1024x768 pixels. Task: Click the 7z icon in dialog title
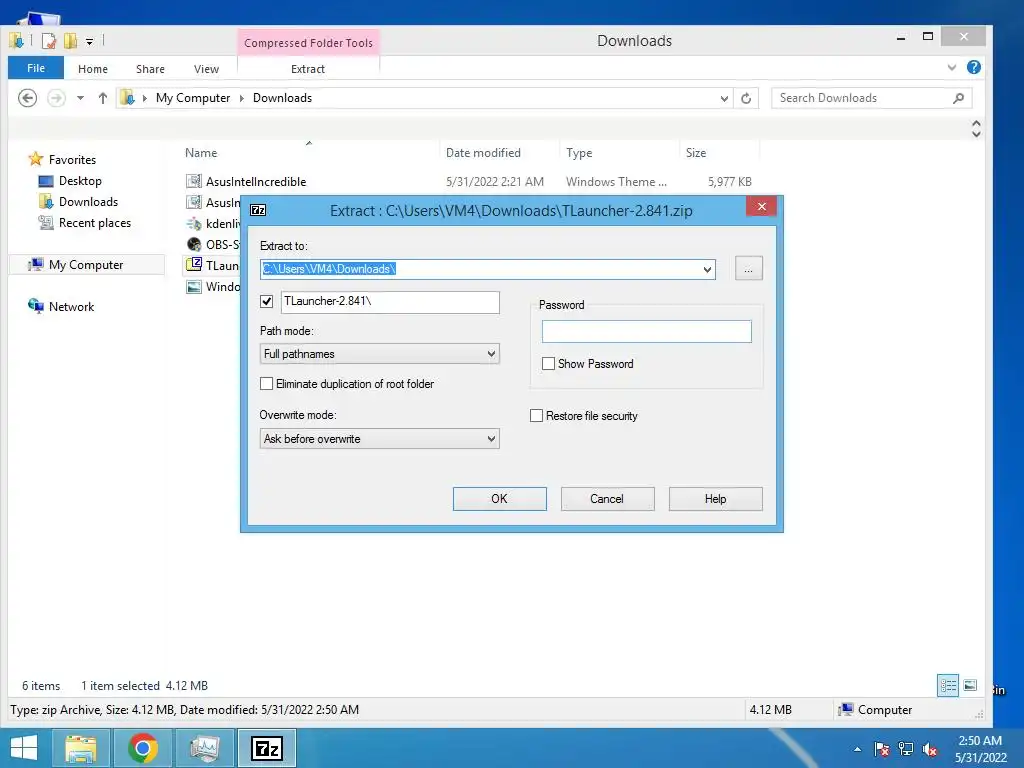pyautogui.click(x=259, y=210)
